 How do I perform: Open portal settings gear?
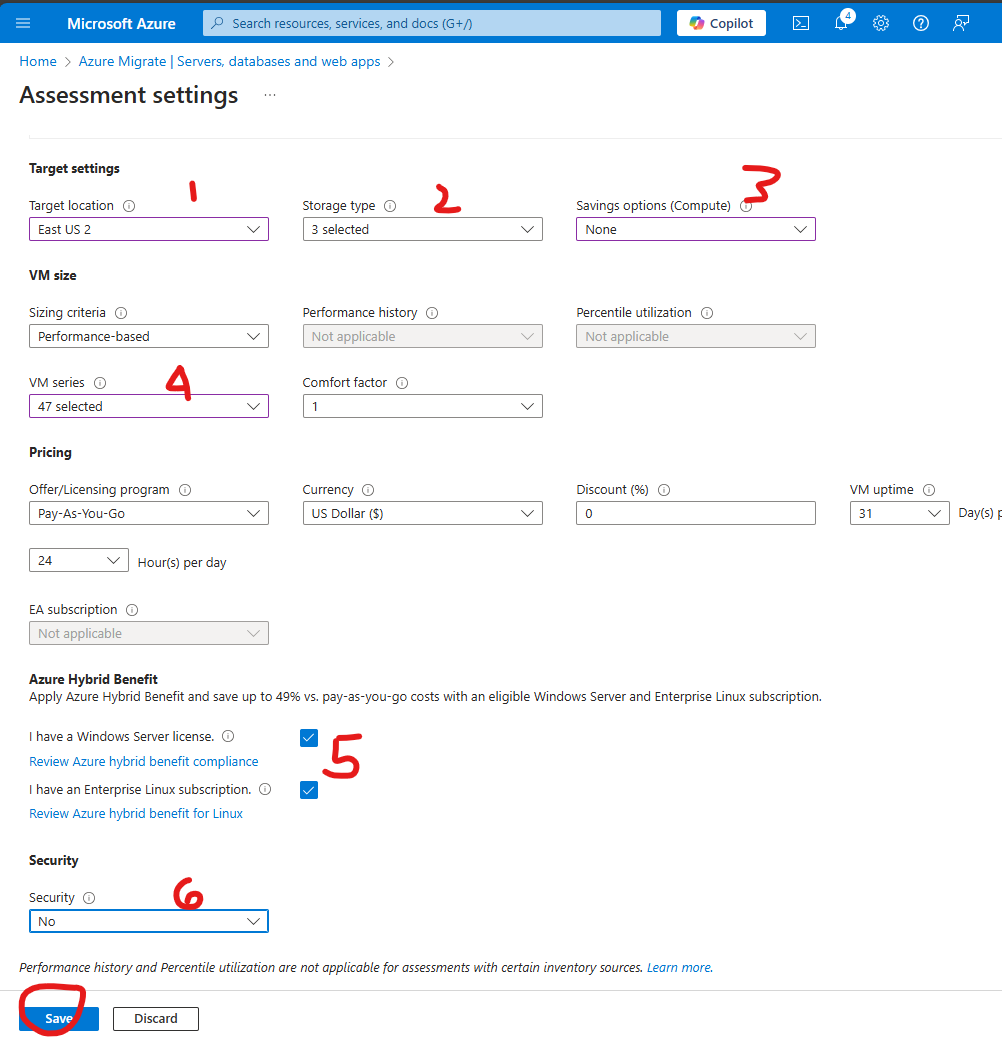pyautogui.click(x=881, y=23)
